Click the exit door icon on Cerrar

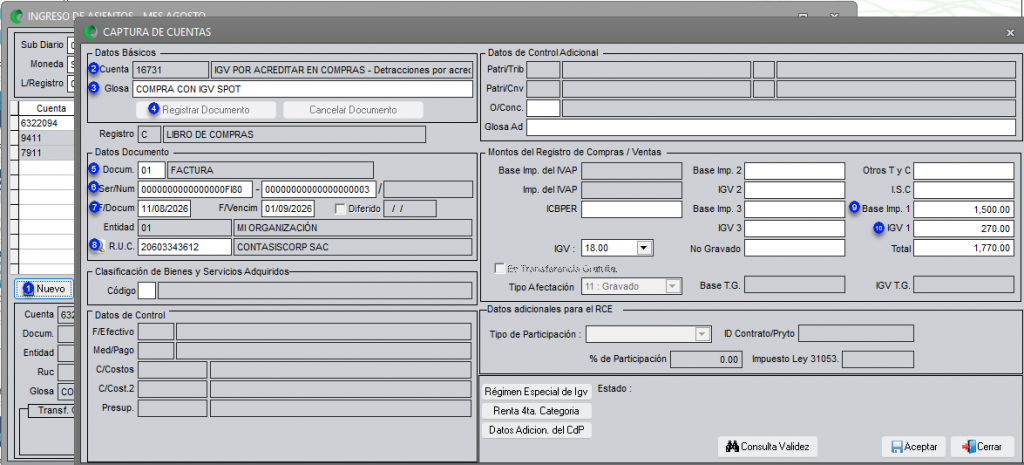click(969, 447)
